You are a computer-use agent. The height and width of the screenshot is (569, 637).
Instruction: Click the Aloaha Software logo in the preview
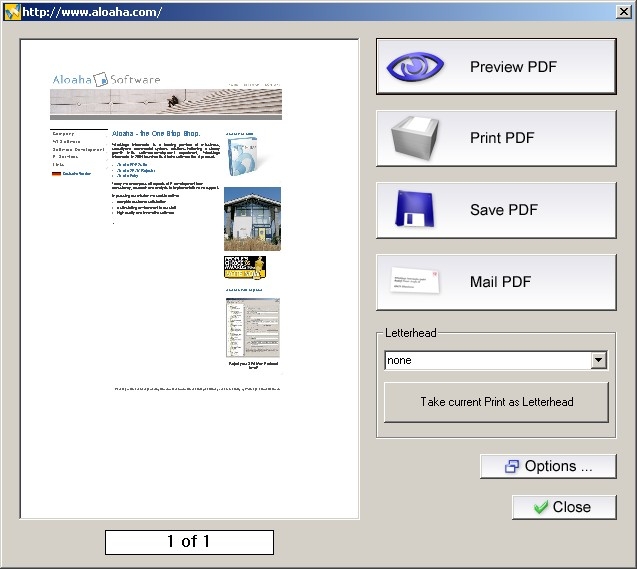pos(106,79)
